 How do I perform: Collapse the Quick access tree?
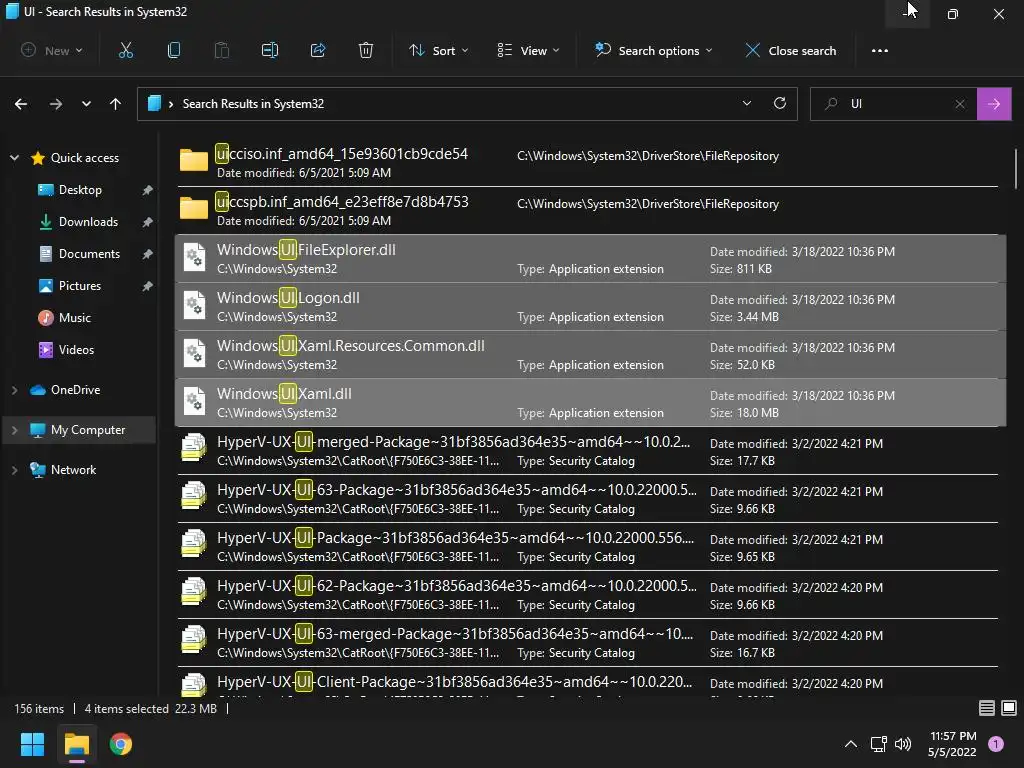(x=14, y=157)
